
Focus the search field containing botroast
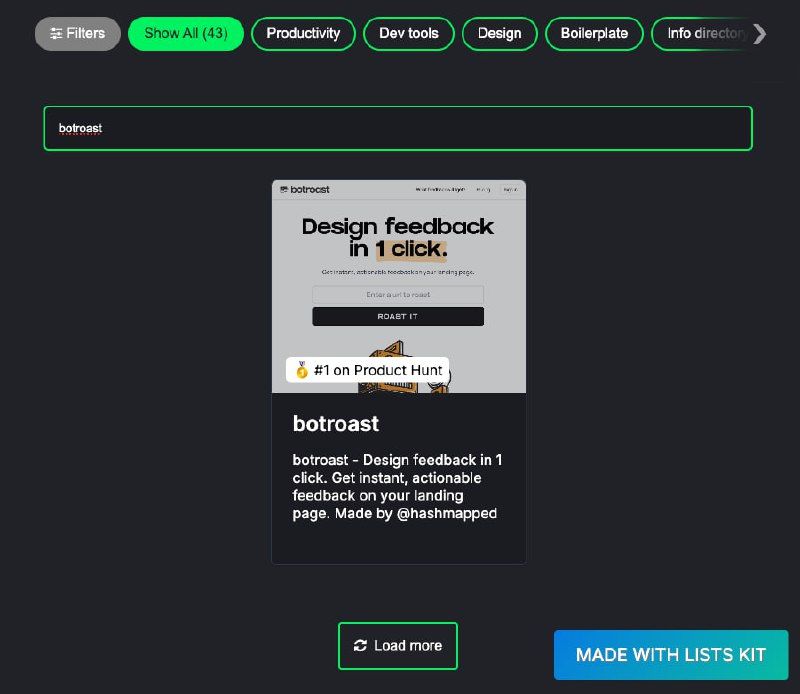398,128
